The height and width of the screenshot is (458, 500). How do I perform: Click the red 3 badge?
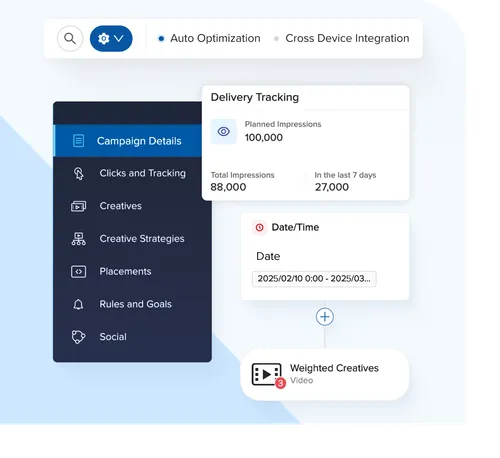(x=280, y=383)
